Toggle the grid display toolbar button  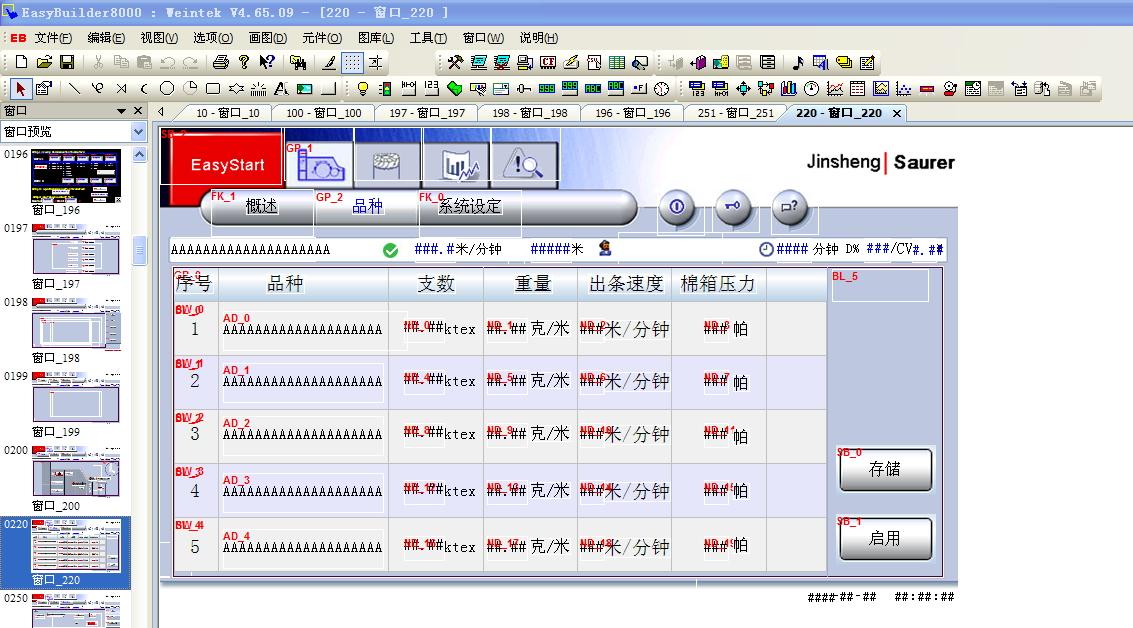tap(352, 62)
